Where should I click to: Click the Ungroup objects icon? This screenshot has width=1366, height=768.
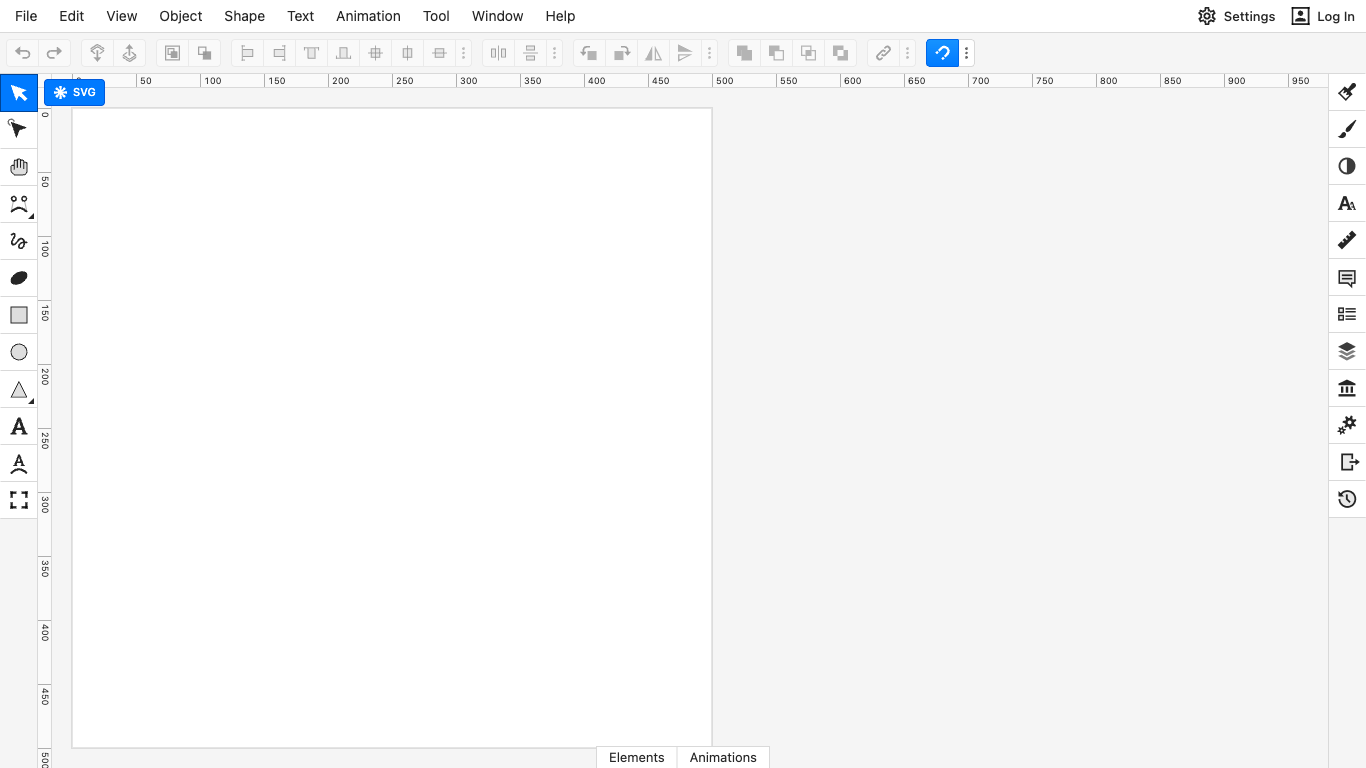click(204, 53)
